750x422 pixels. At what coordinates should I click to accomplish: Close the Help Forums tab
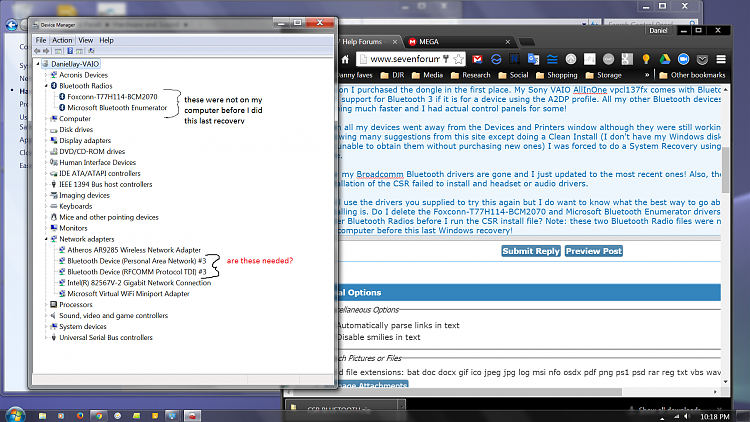tap(395, 42)
